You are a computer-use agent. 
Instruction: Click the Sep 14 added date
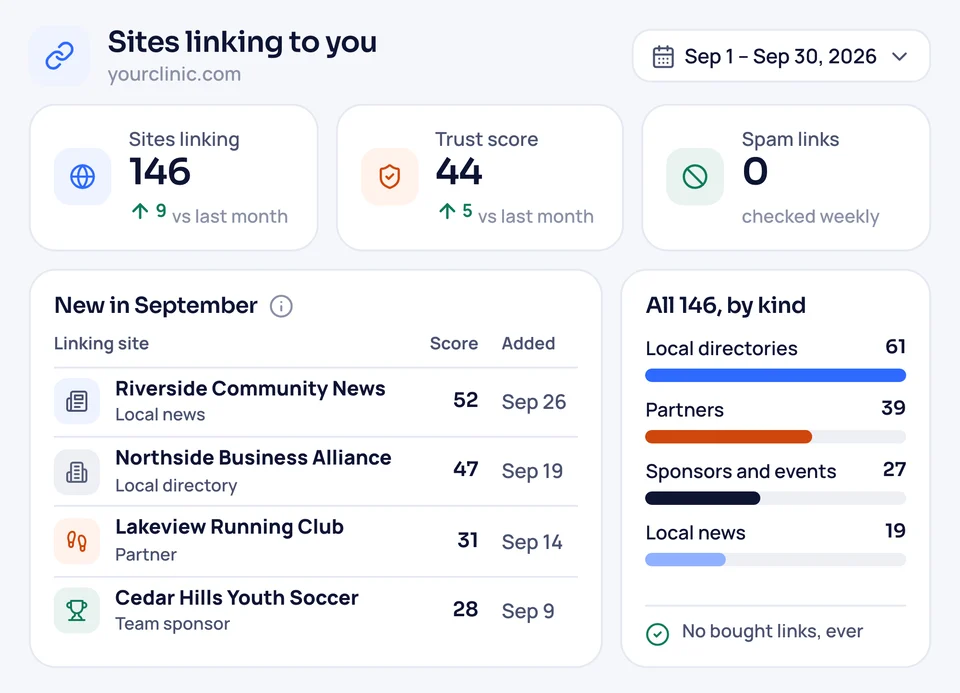click(532, 542)
